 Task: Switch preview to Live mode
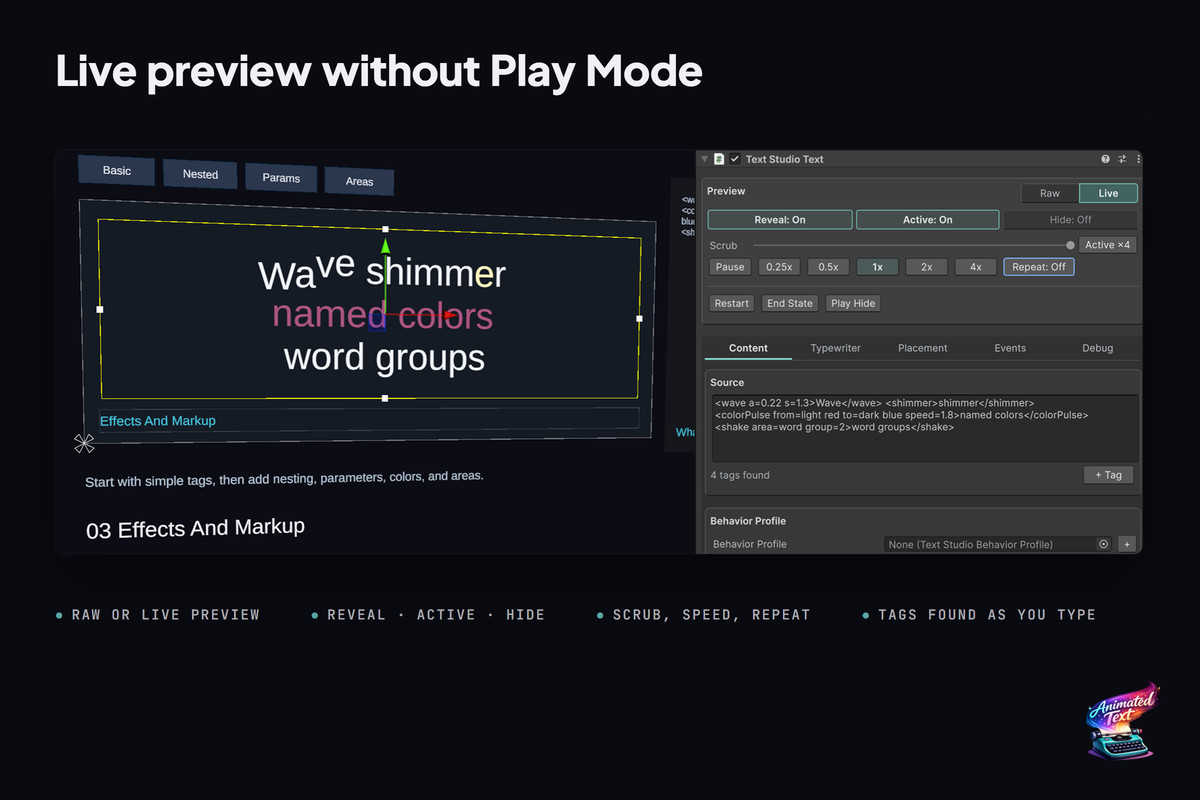tap(1108, 193)
